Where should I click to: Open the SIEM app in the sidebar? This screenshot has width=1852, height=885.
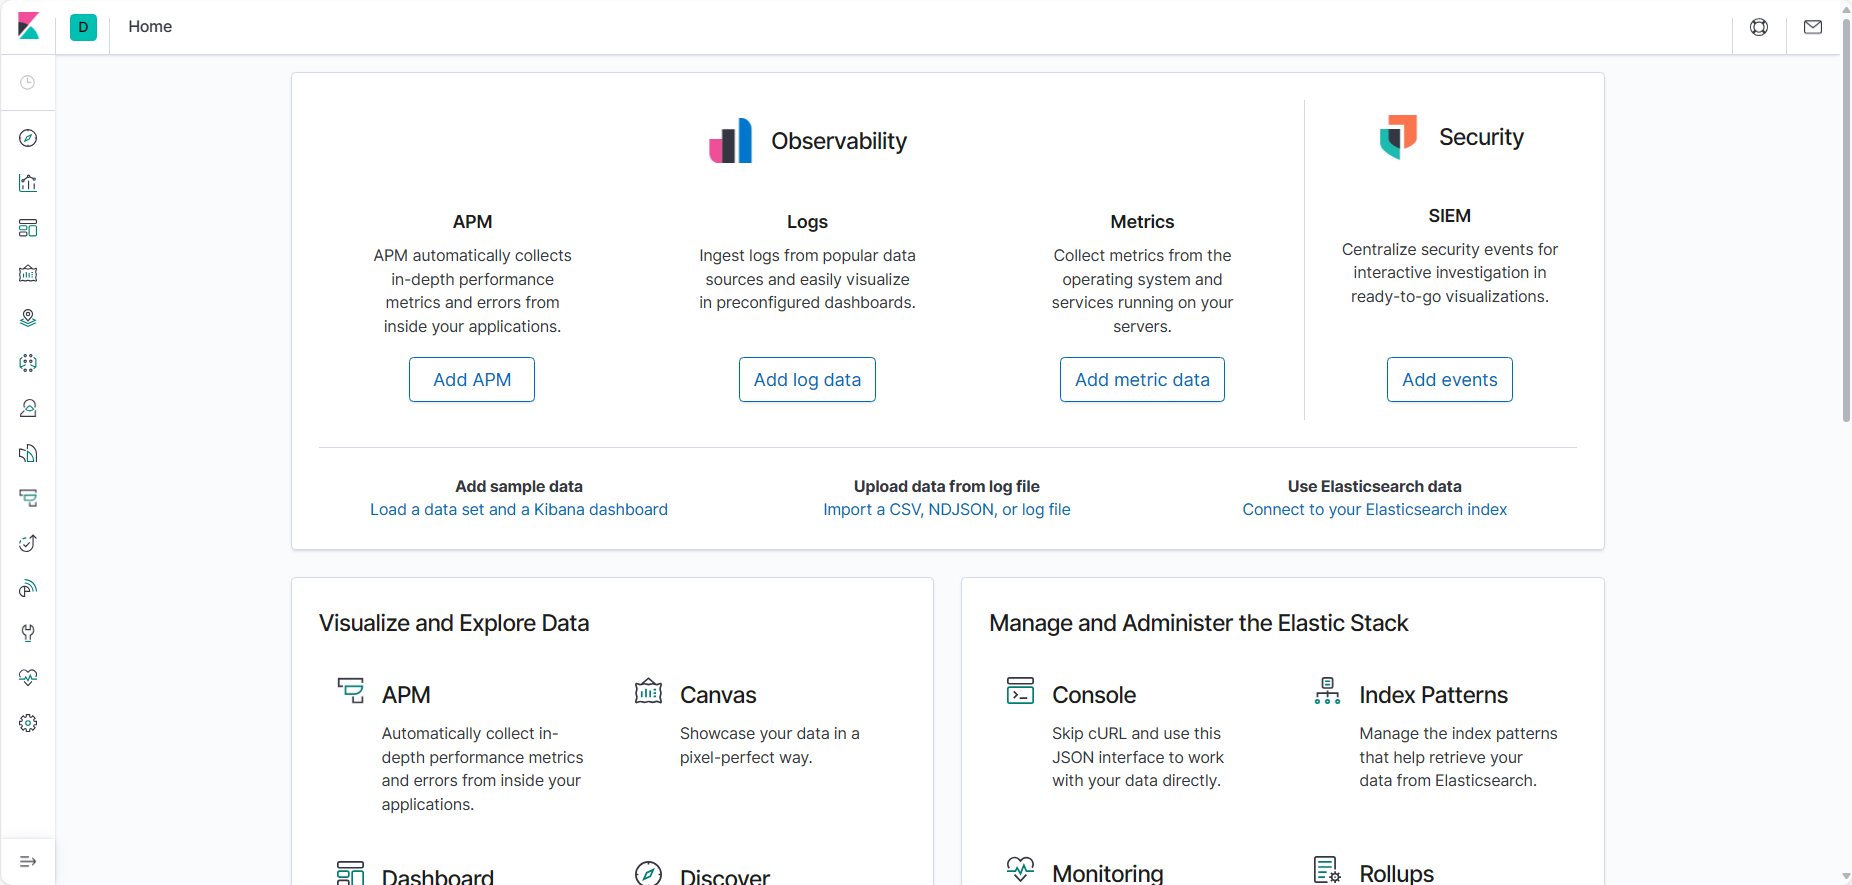point(28,588)
